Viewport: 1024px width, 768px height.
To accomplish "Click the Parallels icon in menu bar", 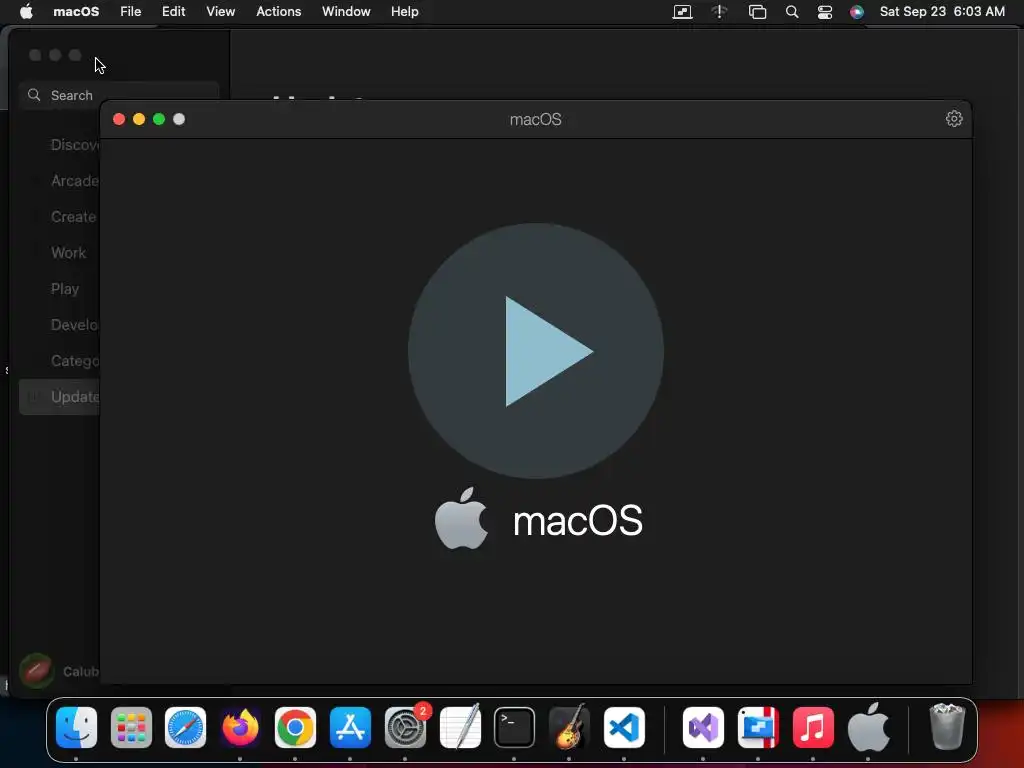I will coord(682,12).
